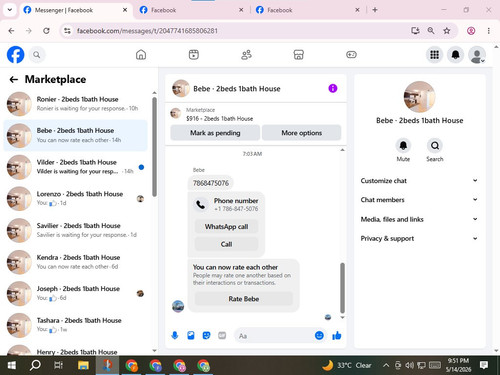This screenshot has height=375, width=500.
Task: Choose a sticker icon
Action: [206, 335]
